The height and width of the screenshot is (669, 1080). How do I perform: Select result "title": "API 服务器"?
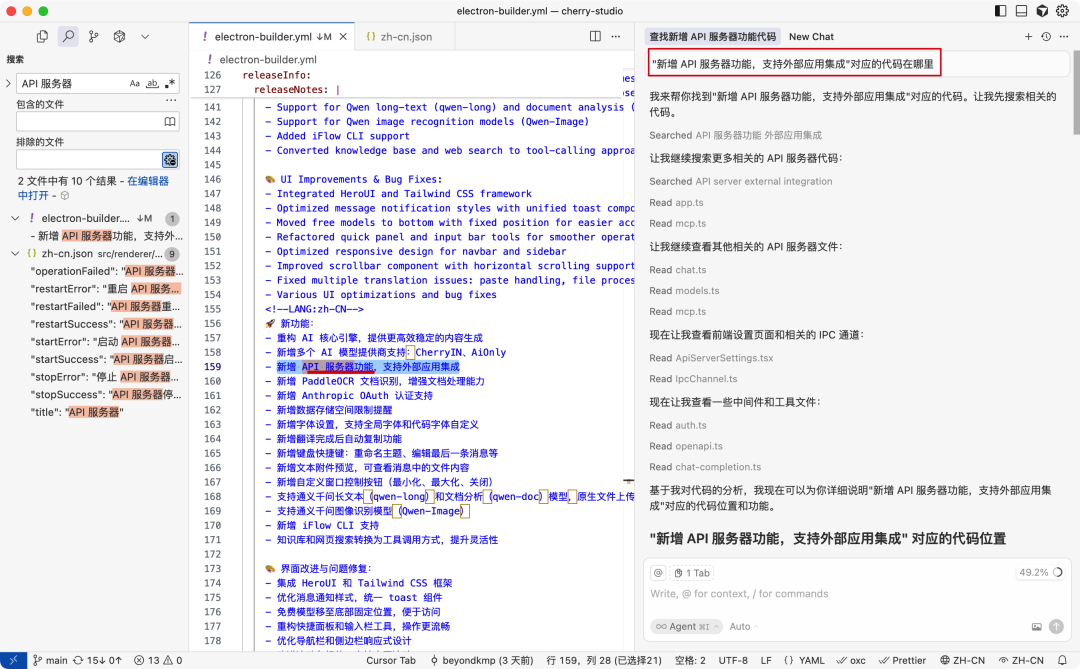coord(77,412)
